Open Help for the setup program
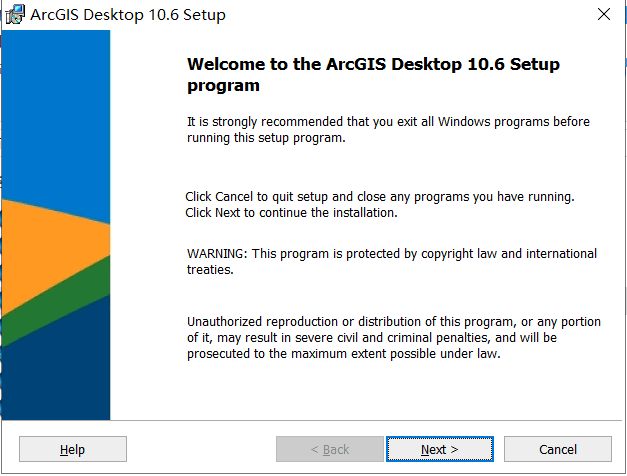627x476 pixels. (73, 449)
